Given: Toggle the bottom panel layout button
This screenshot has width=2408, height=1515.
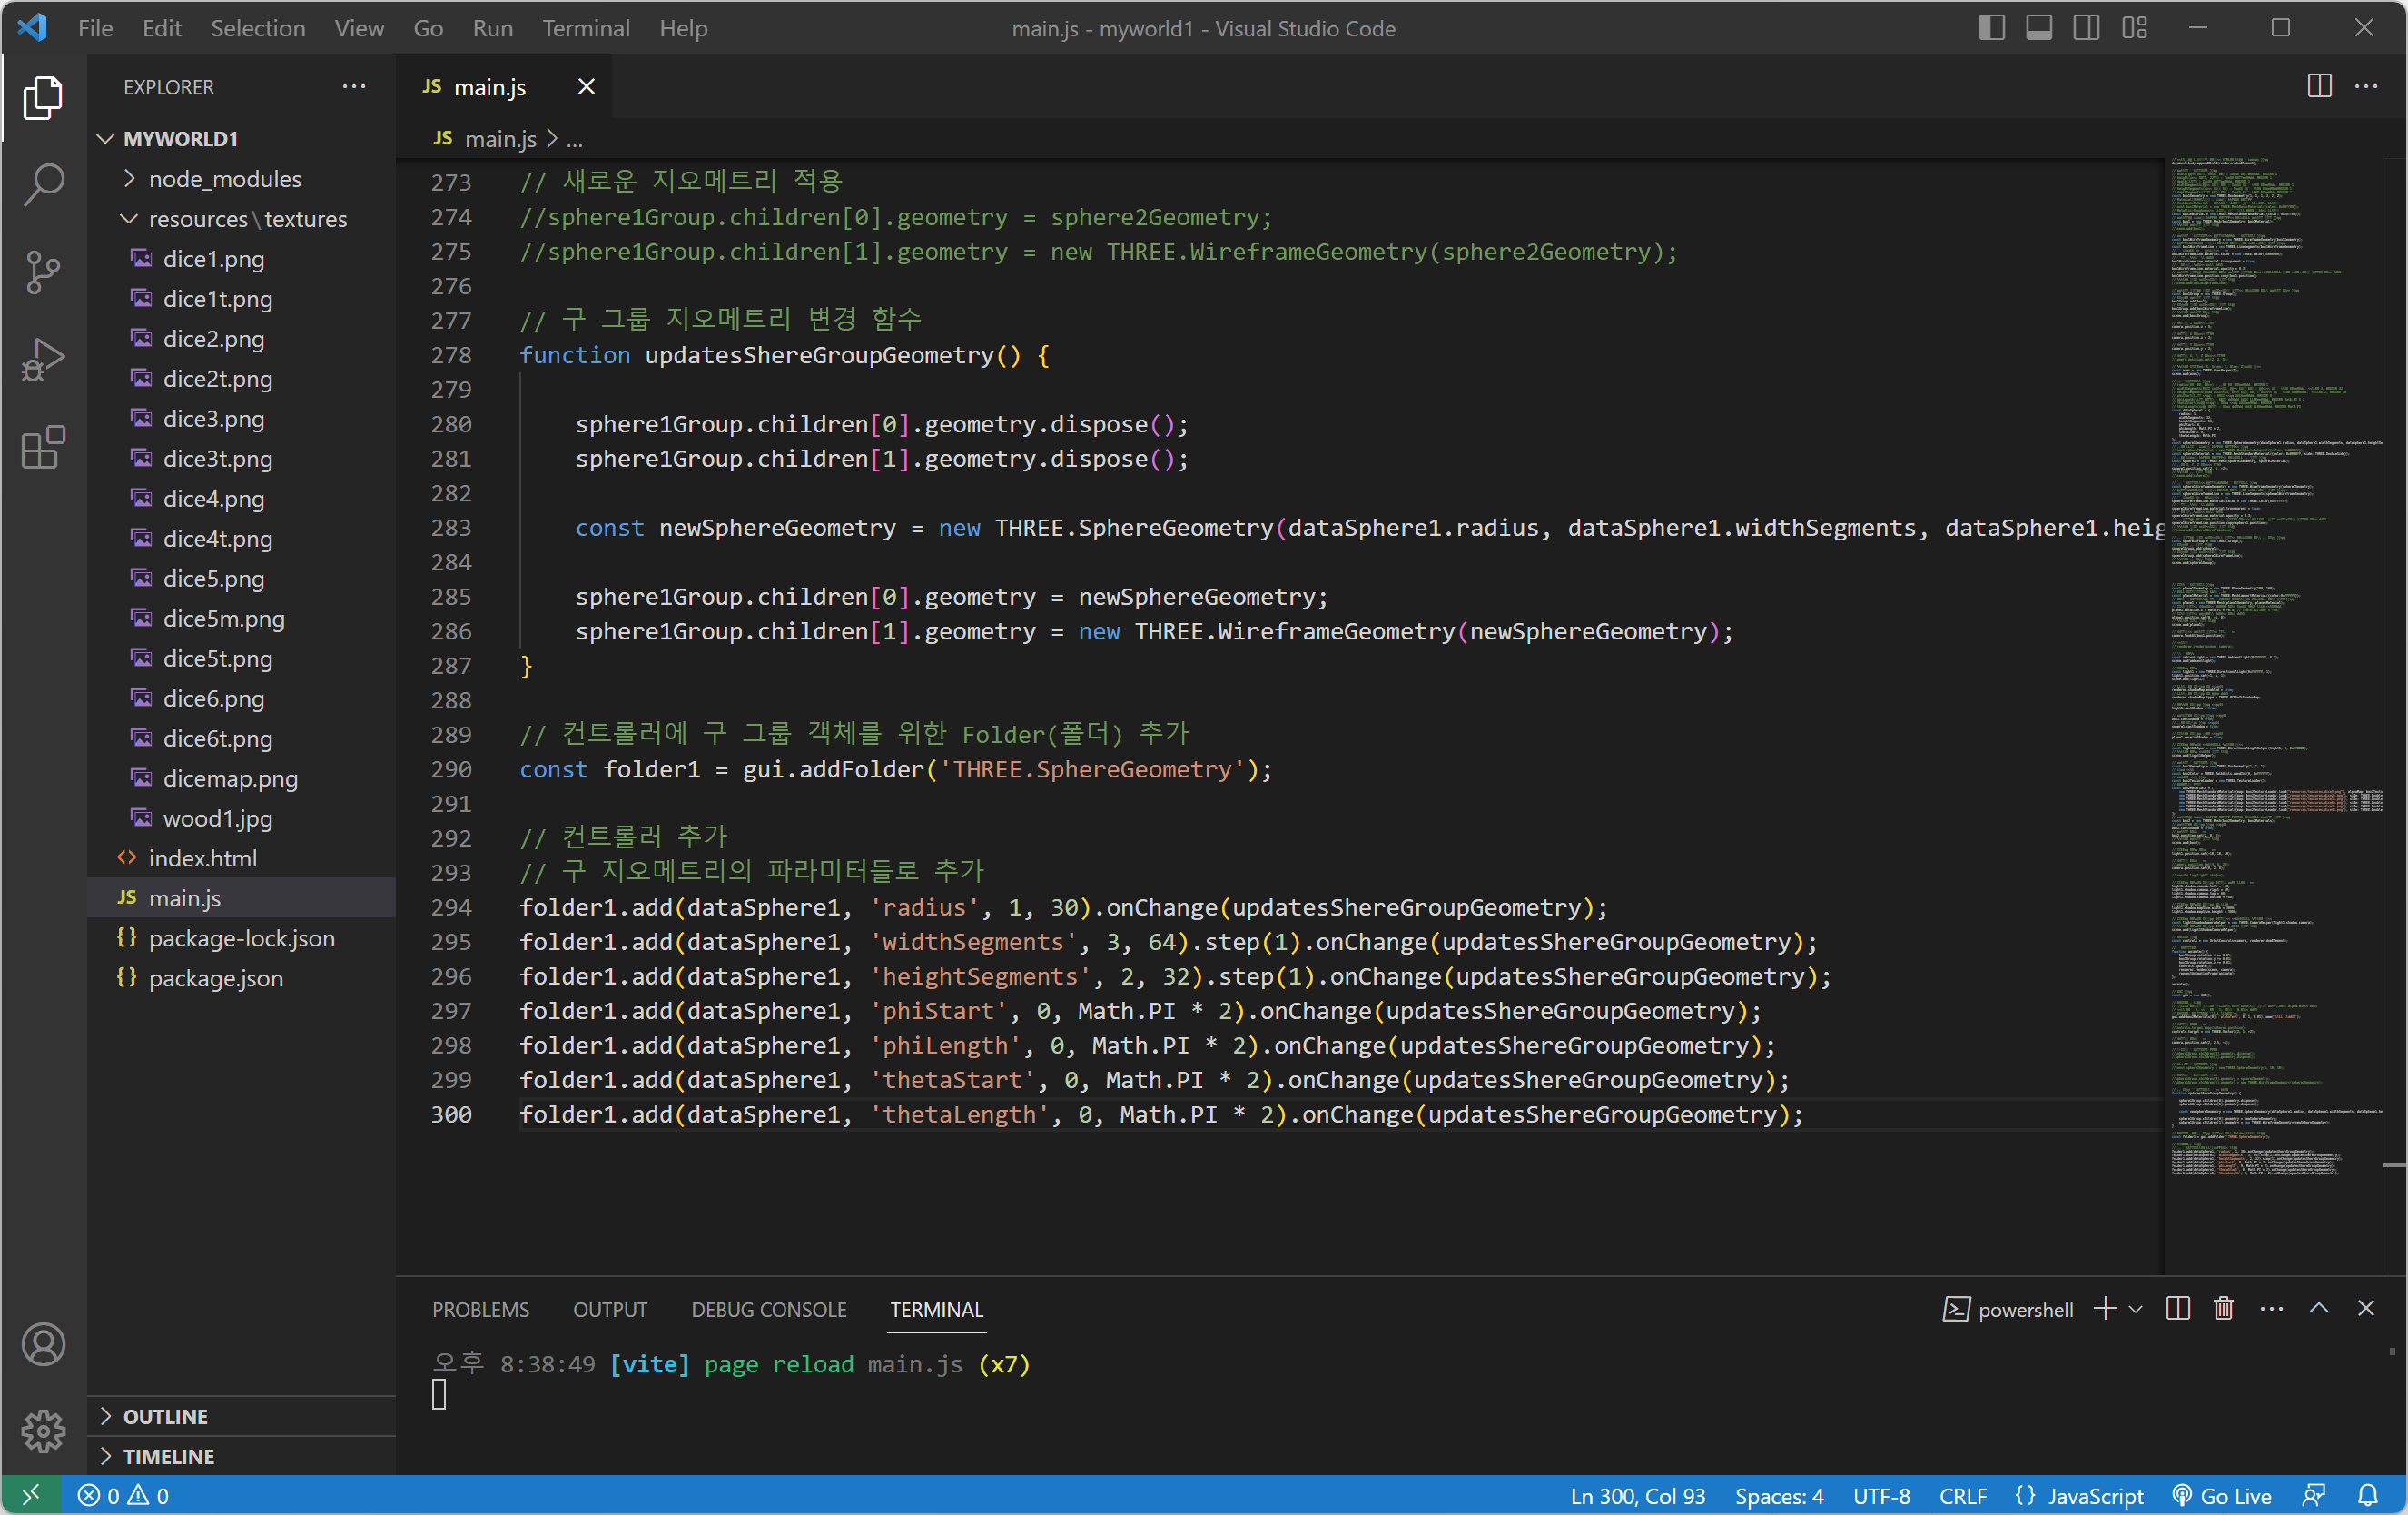Looking at the screenshot, I should point(2039,28).
